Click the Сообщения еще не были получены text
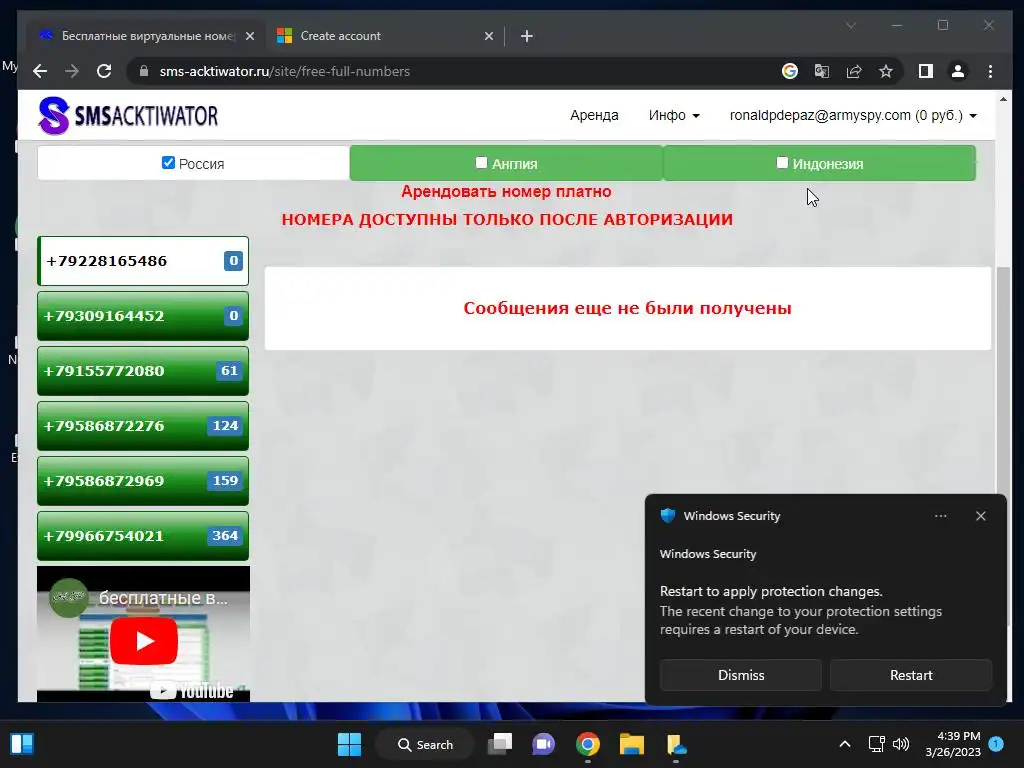Image resolution: width=1024 pixels, height=768 pixels. pos(628,308)
